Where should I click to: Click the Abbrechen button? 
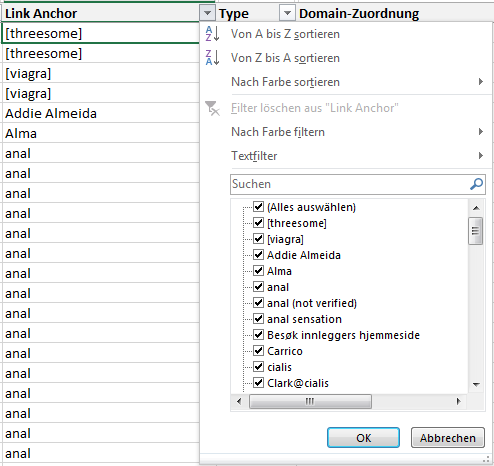point(448,438)
